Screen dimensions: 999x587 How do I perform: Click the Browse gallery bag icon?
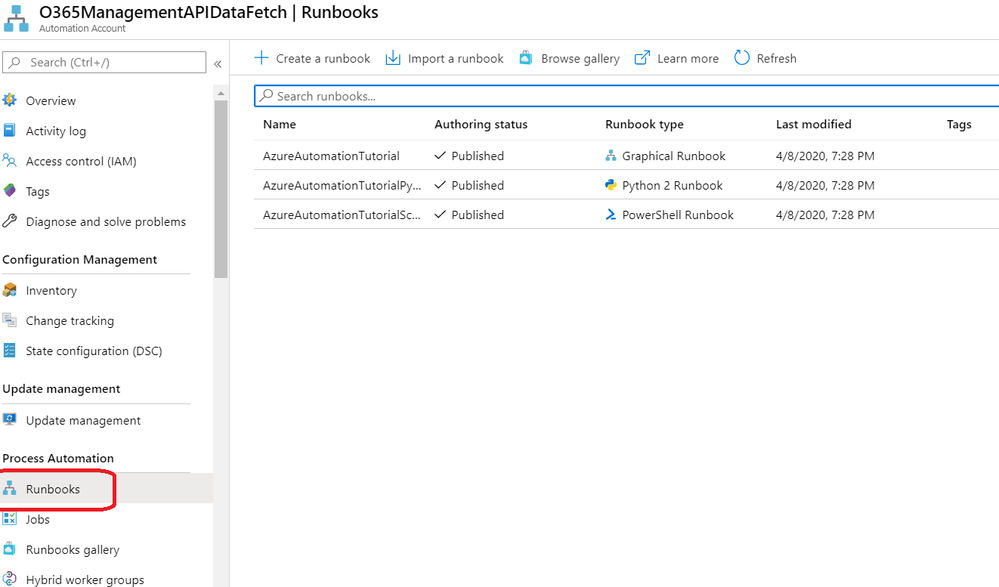click(x=526, y=58)
